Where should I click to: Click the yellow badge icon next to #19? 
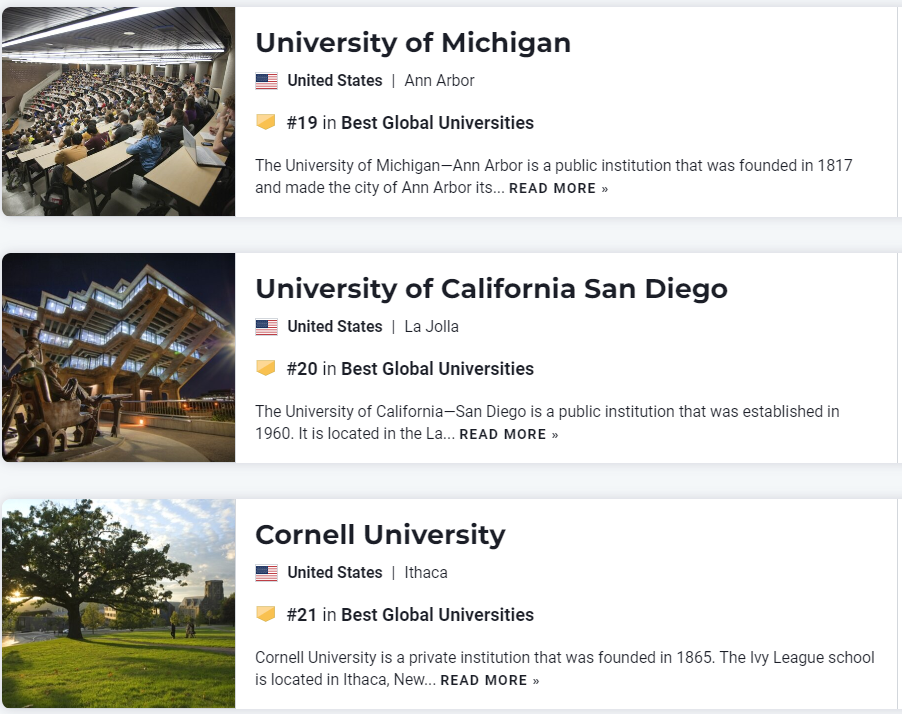266,122
